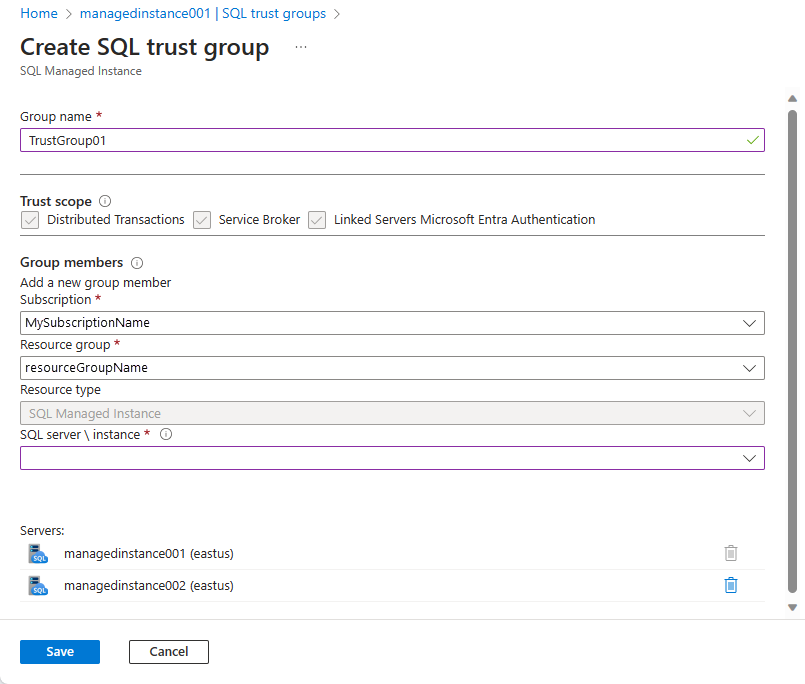The width and height of the screenshot is (805, 684).
Task: Click the Group members info icon
Action: pos(137,262)
